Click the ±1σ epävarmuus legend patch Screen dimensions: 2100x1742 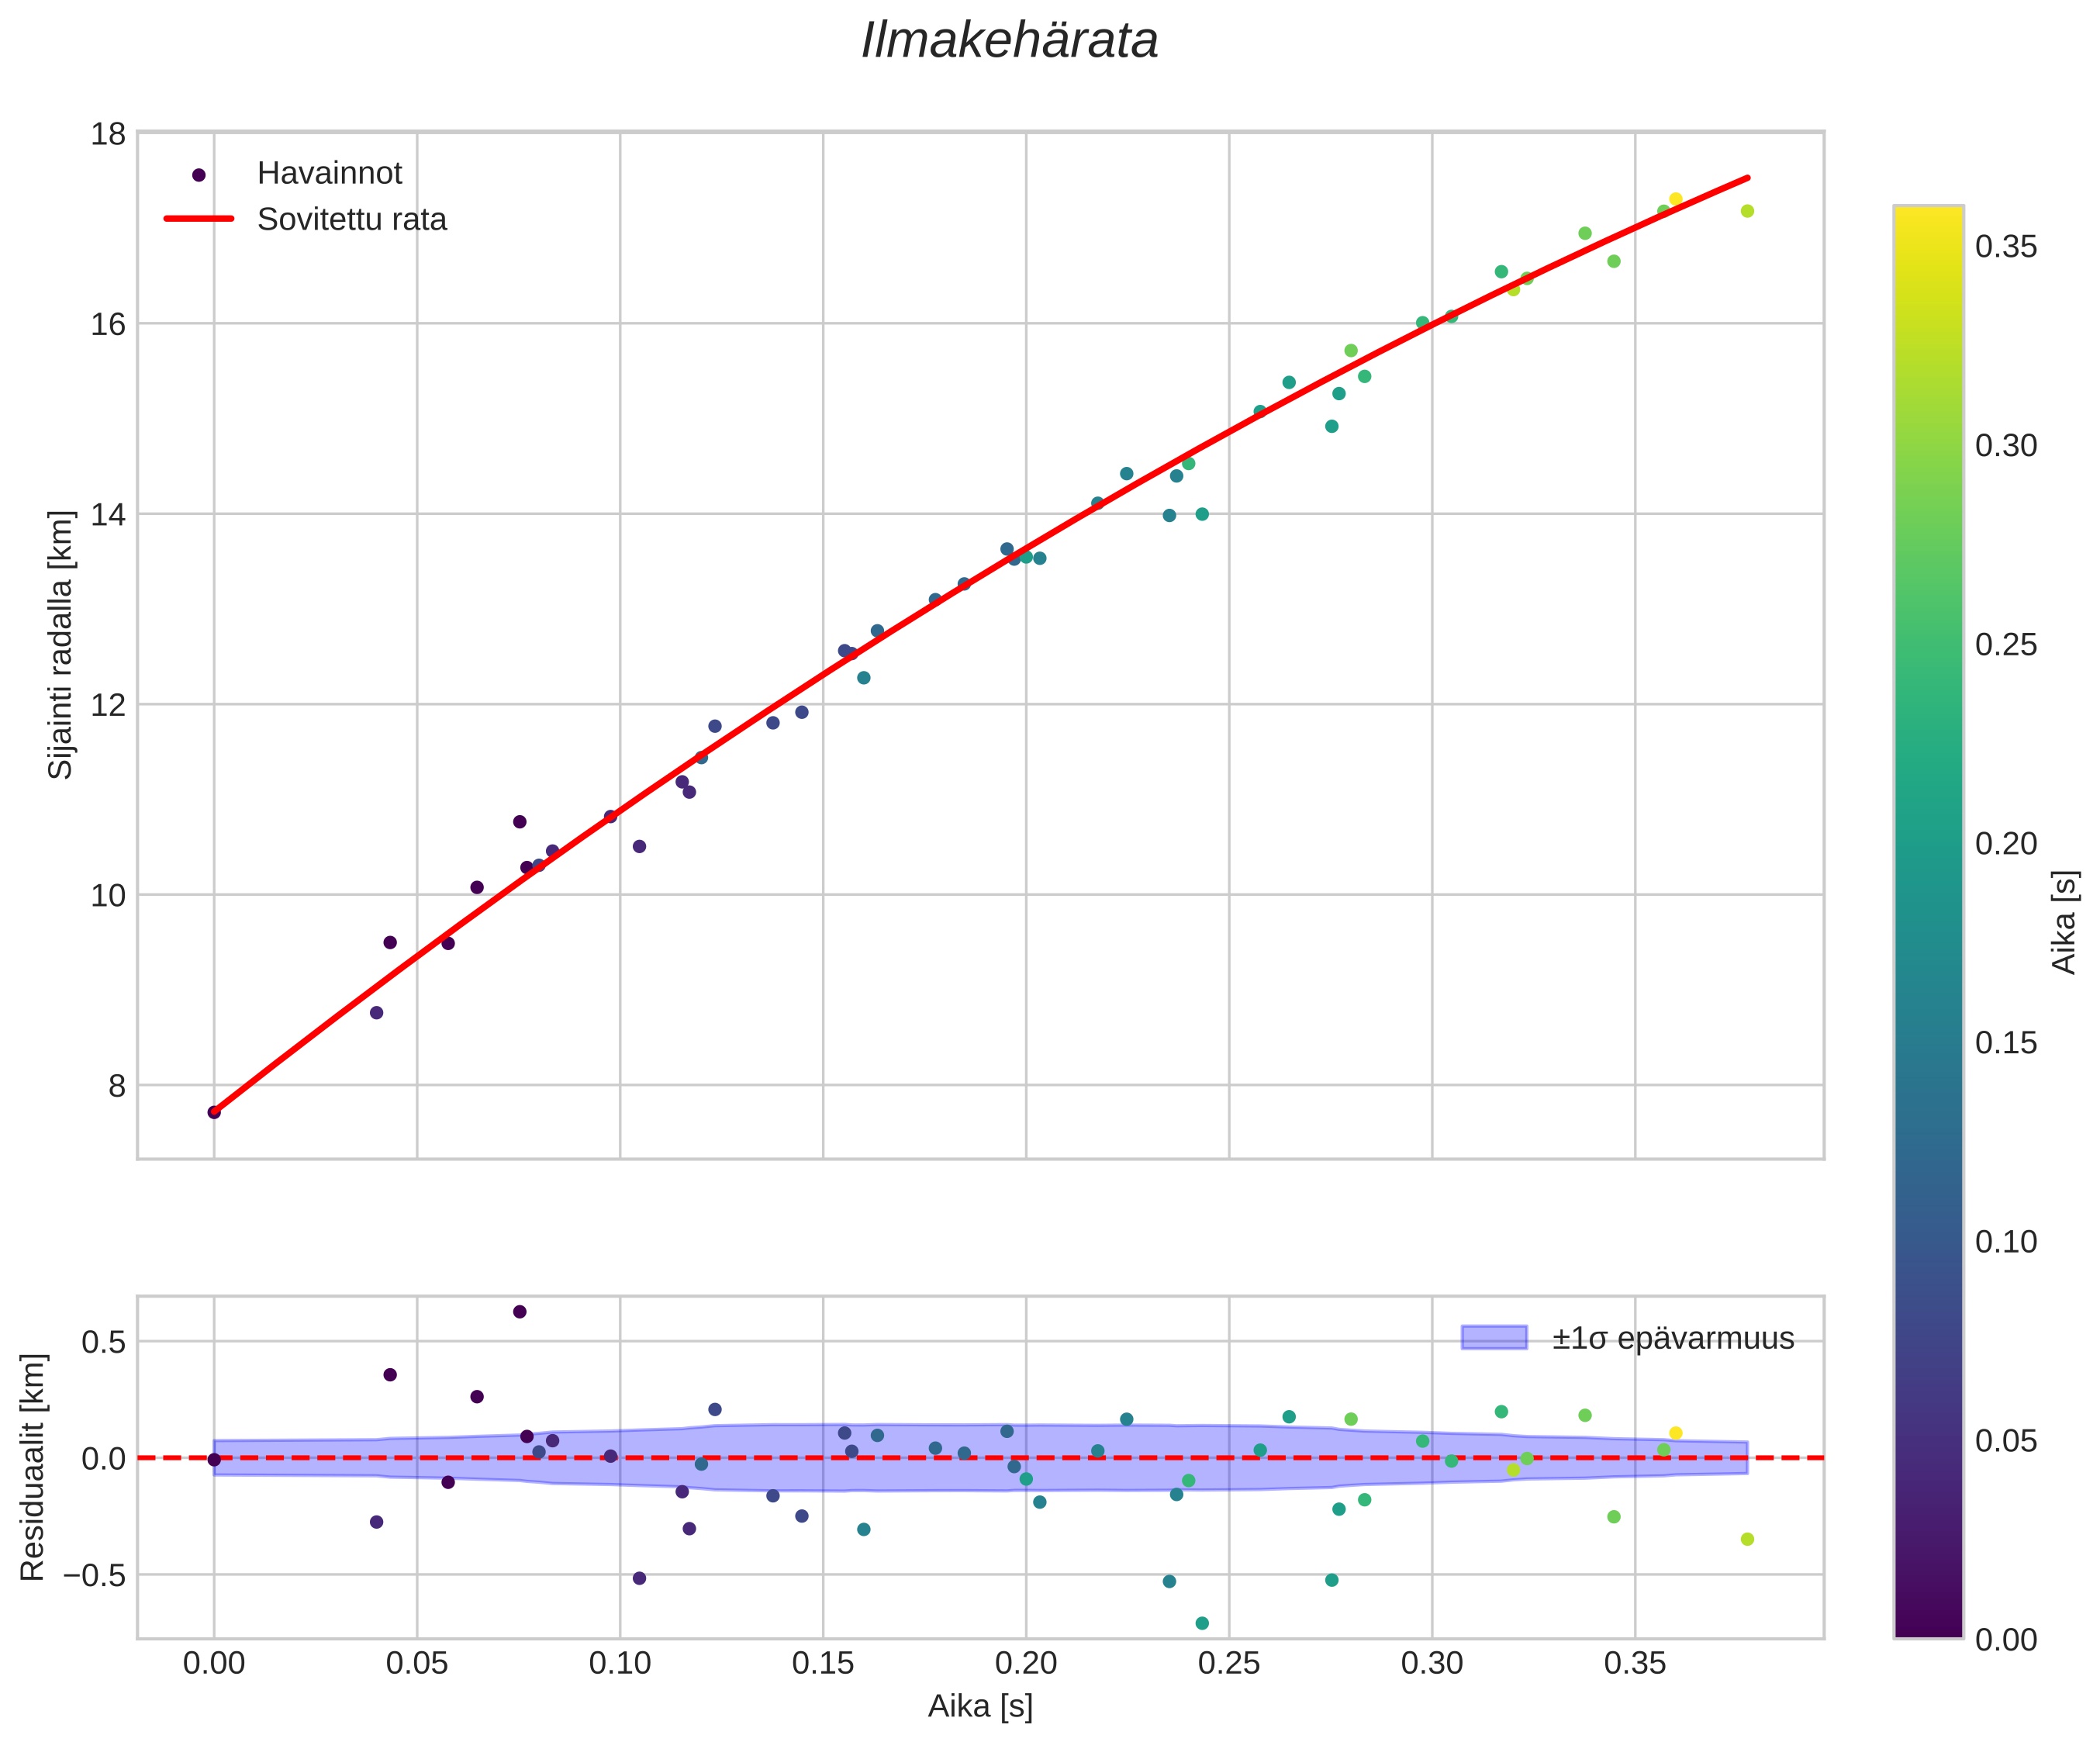tap(1494, 1338)
